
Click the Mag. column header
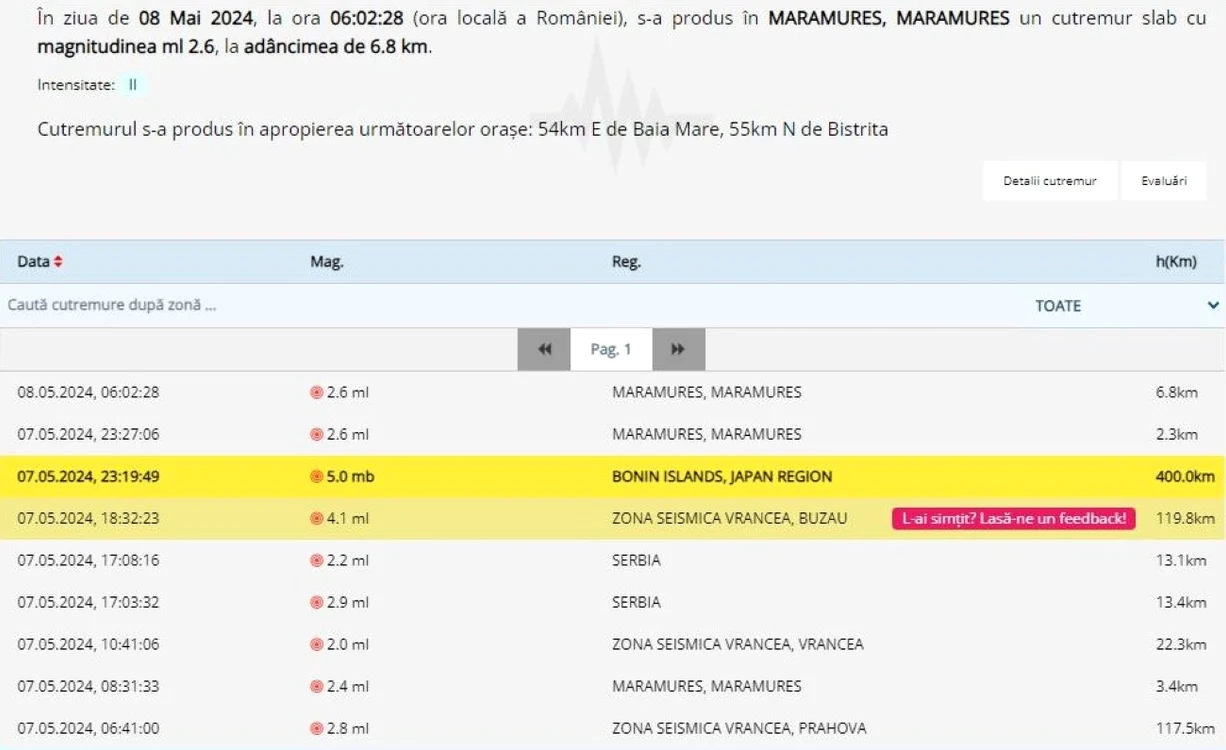point(327,262)
